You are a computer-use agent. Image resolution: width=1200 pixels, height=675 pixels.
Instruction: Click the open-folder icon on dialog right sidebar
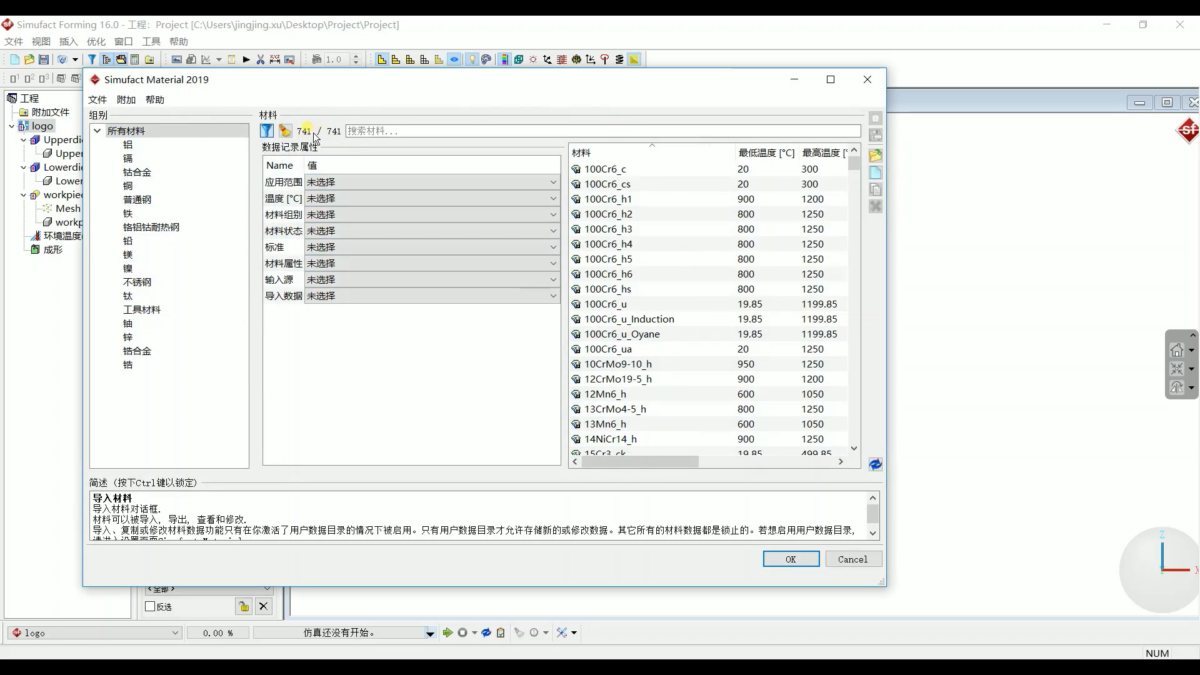pyautogui.click(x=875, y=155)
